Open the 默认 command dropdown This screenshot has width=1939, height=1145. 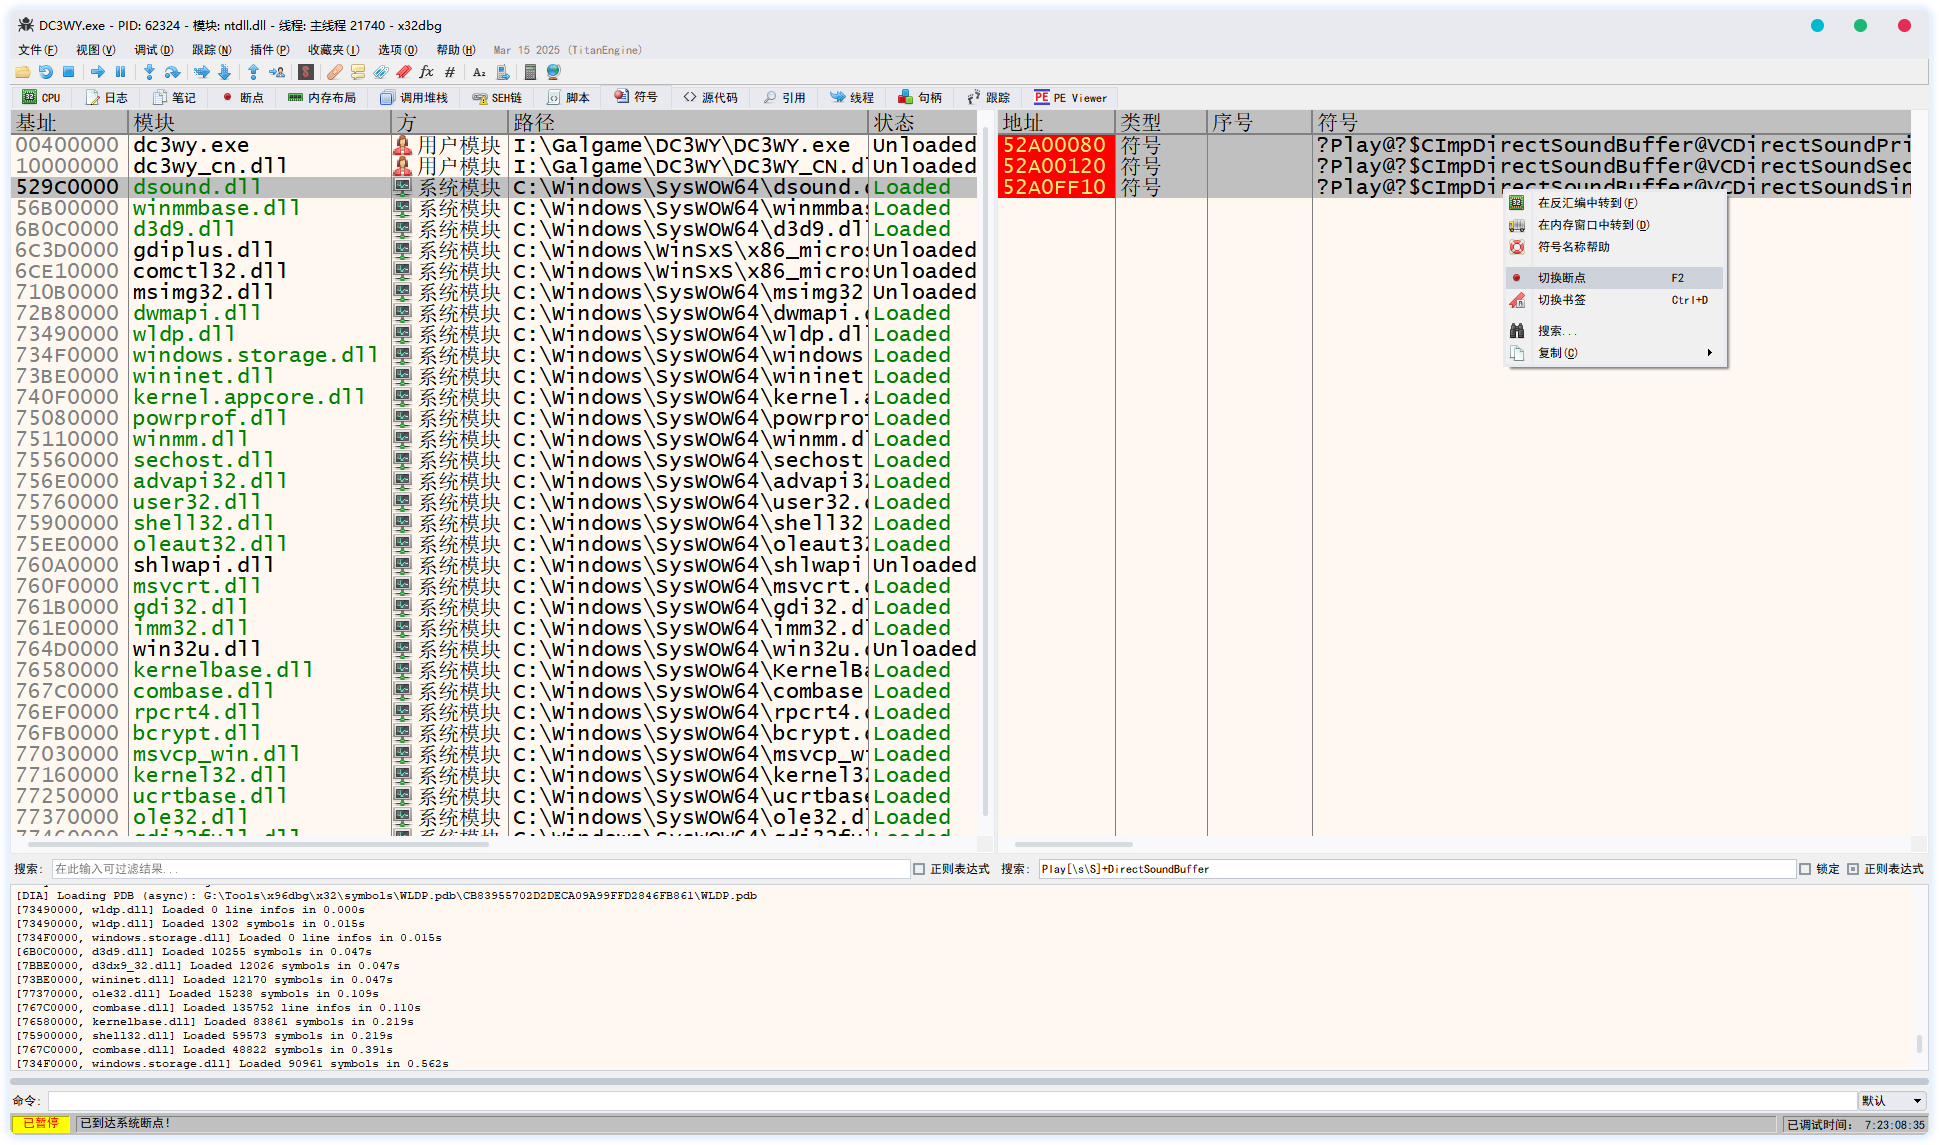(1892, 1101)
